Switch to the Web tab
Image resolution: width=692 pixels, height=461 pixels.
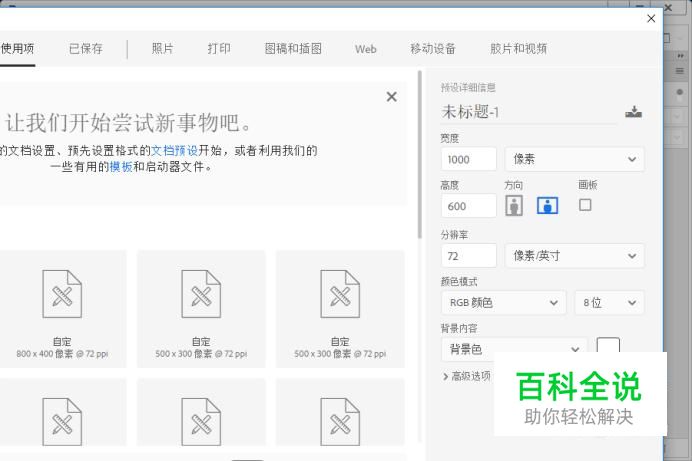pyautogui.click(x=366, y=49)
